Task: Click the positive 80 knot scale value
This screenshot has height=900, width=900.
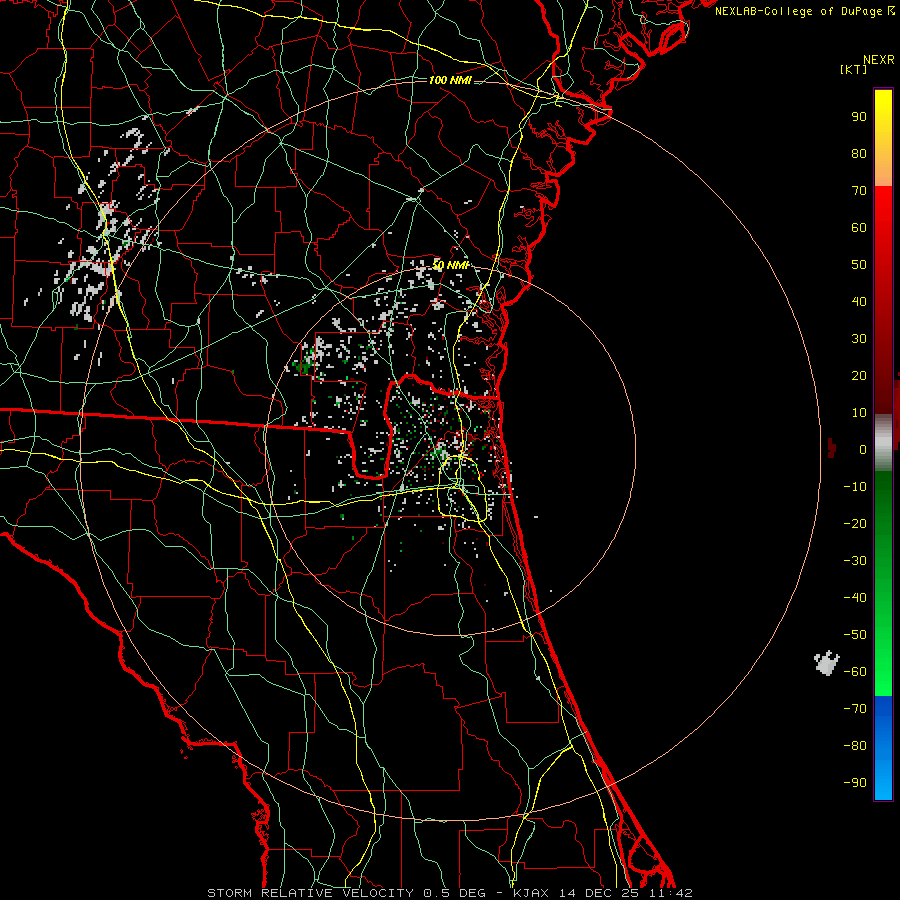Action: point(859,154)
